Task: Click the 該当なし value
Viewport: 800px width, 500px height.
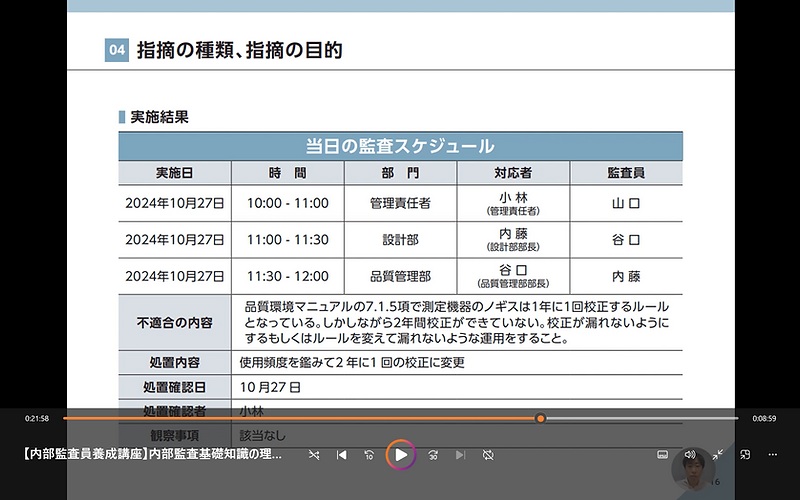Action: (x=262, y=436)
